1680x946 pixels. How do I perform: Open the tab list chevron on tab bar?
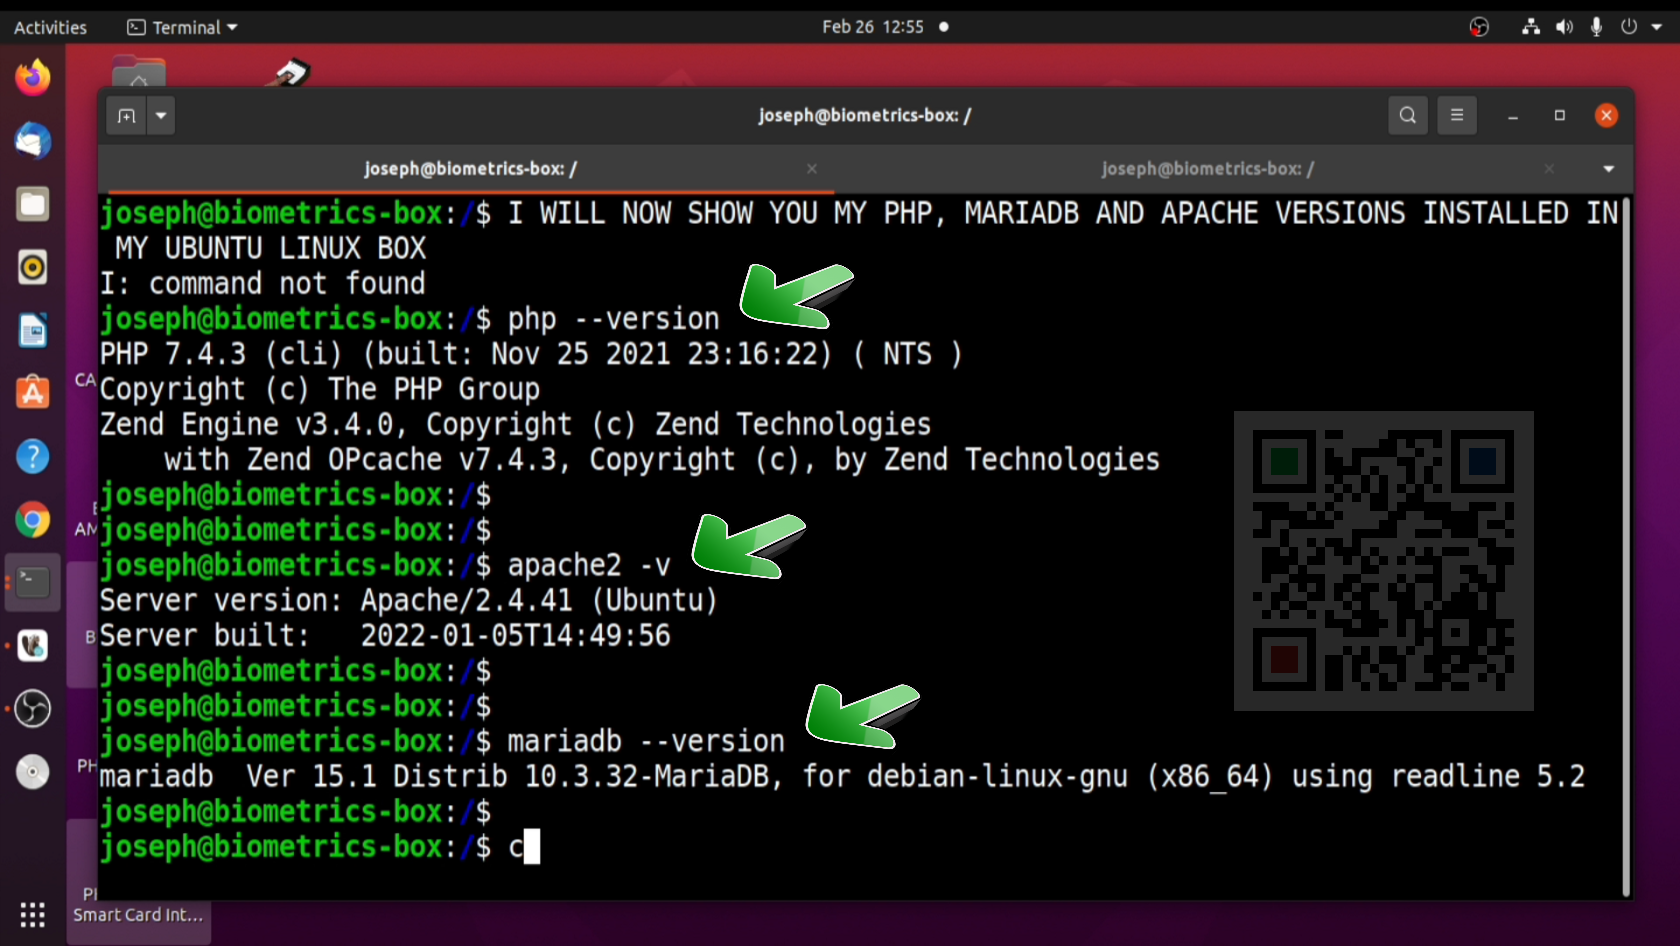coord(1609,169)
